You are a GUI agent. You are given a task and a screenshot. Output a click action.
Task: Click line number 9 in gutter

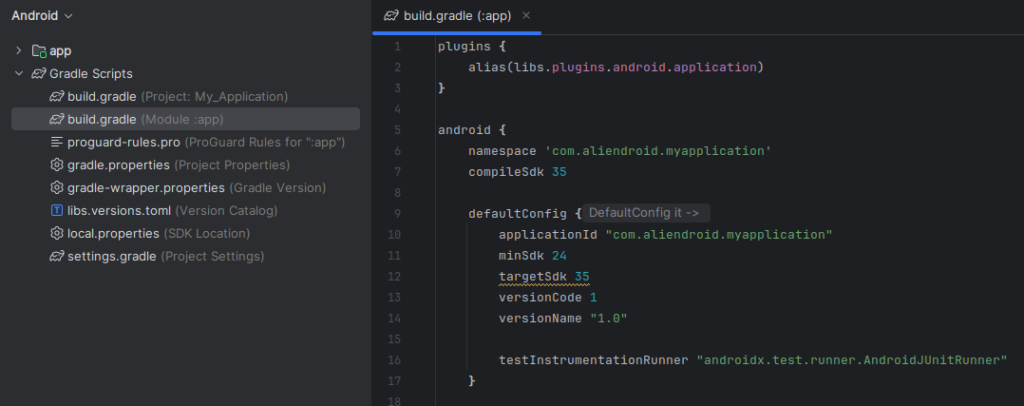pos(397,214)
